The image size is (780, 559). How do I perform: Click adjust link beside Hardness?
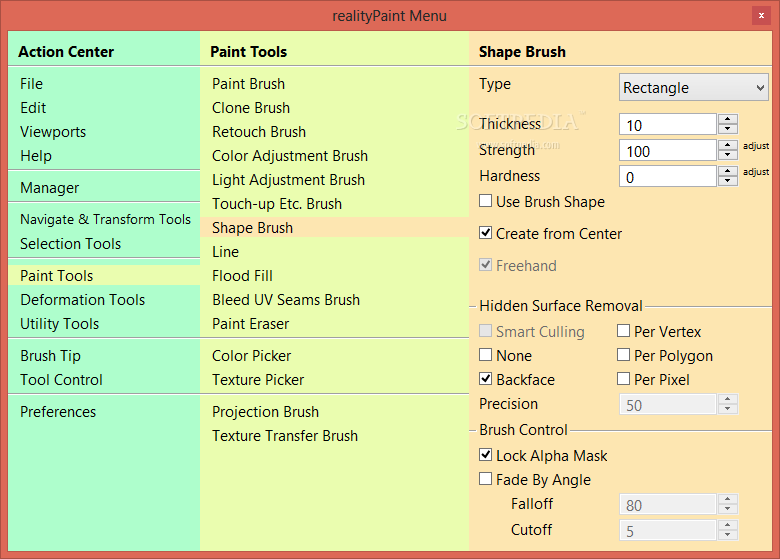(x=756, y=172)
